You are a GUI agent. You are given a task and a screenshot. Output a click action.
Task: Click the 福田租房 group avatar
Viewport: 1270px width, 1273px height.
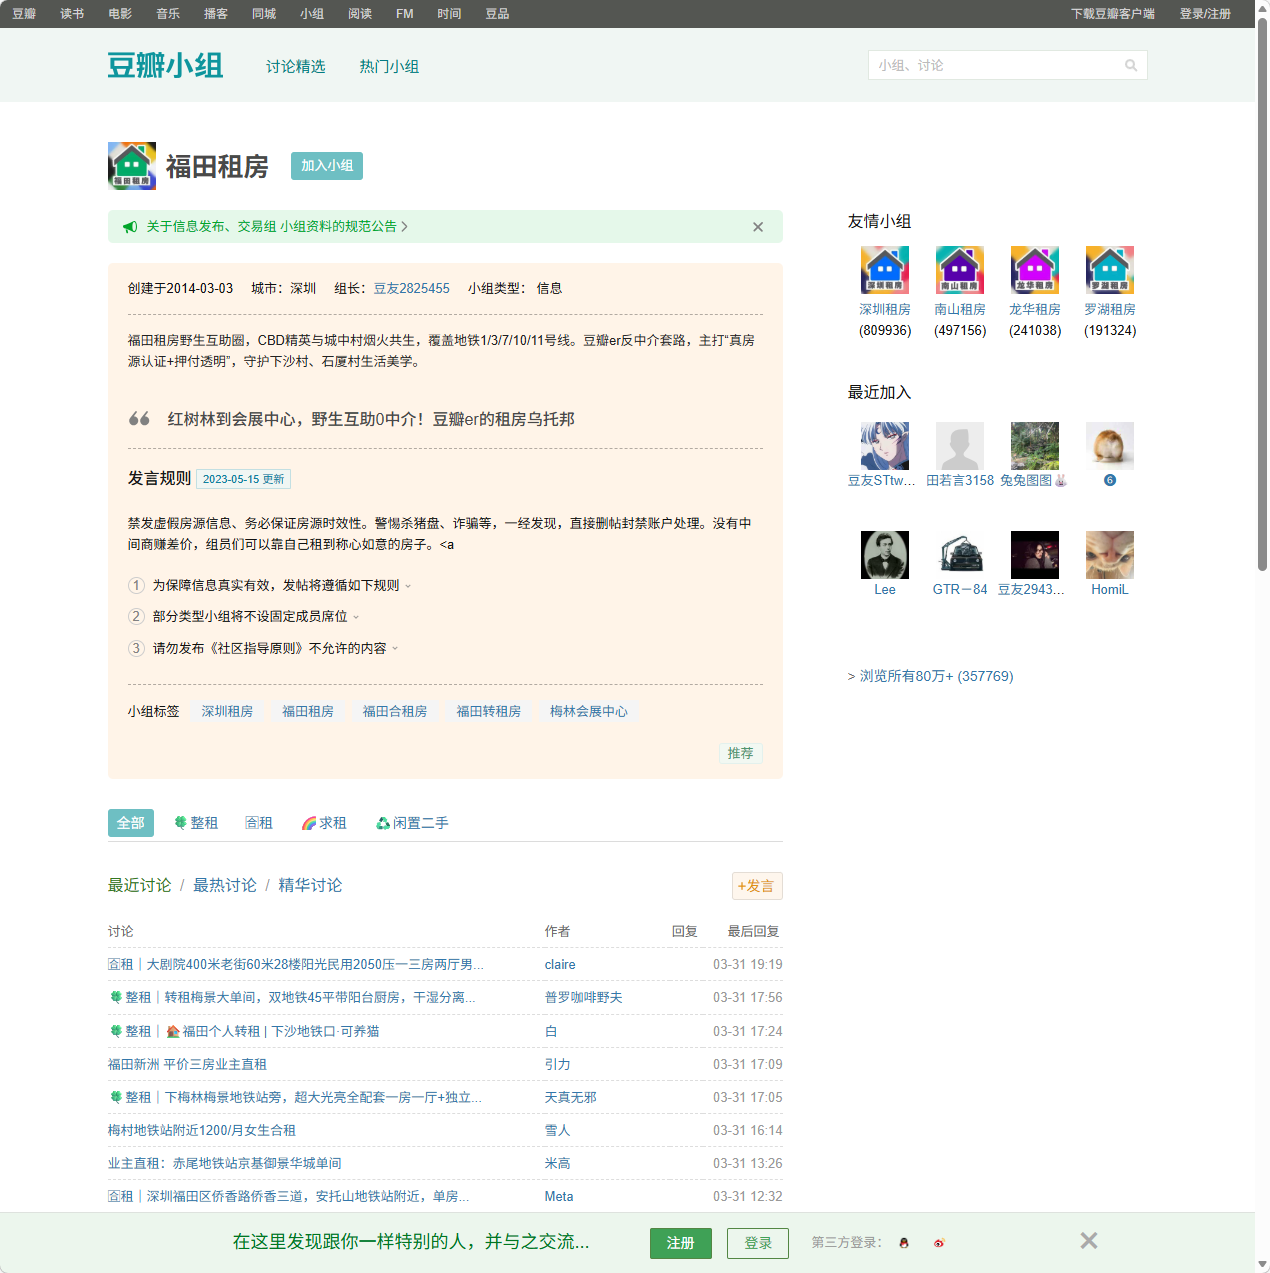131,166
